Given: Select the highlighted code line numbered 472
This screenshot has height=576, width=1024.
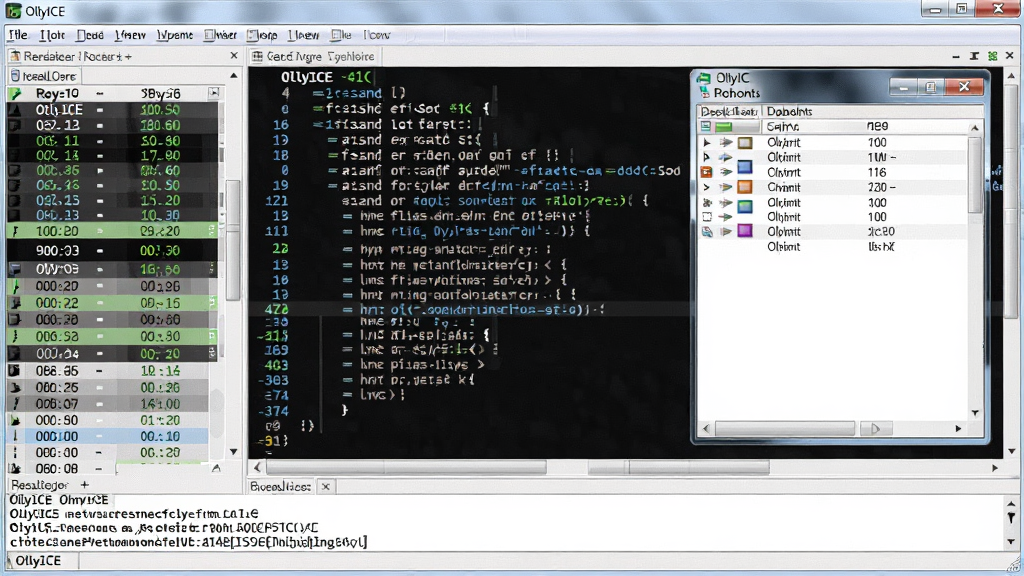Looking at the screenshot, I should pos(470,309).
